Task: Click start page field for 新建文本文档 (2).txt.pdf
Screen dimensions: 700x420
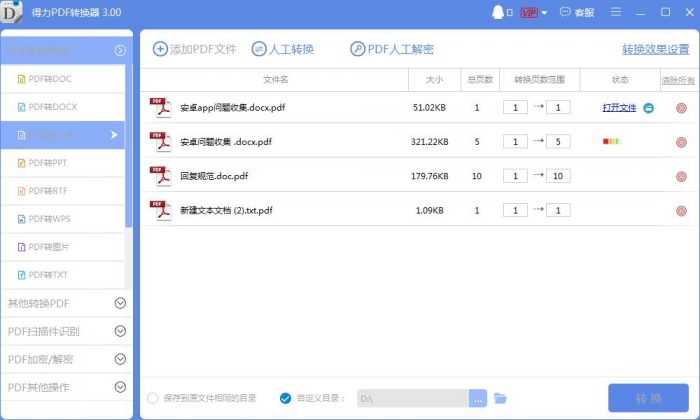Action: [515, 210]
